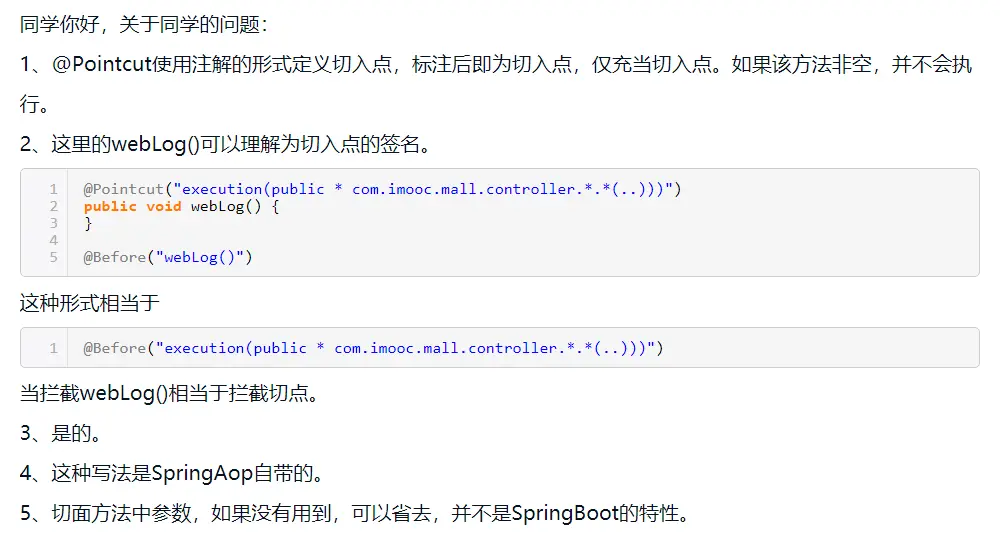1000x536 pixels.
Task: Click the text 这种形式相当于
Action: (x=90, y=301)
